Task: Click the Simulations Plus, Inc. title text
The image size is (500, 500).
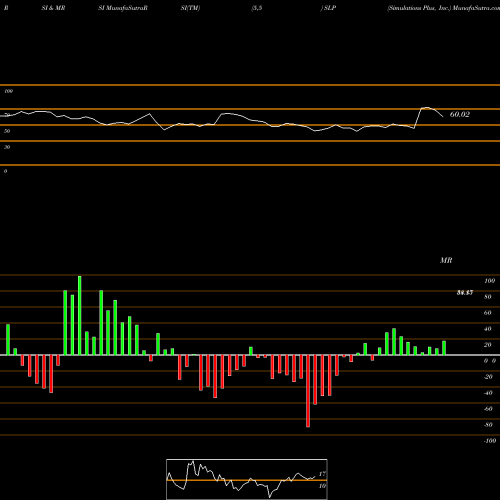Action: pyautogui.click(x=419, y=8)
